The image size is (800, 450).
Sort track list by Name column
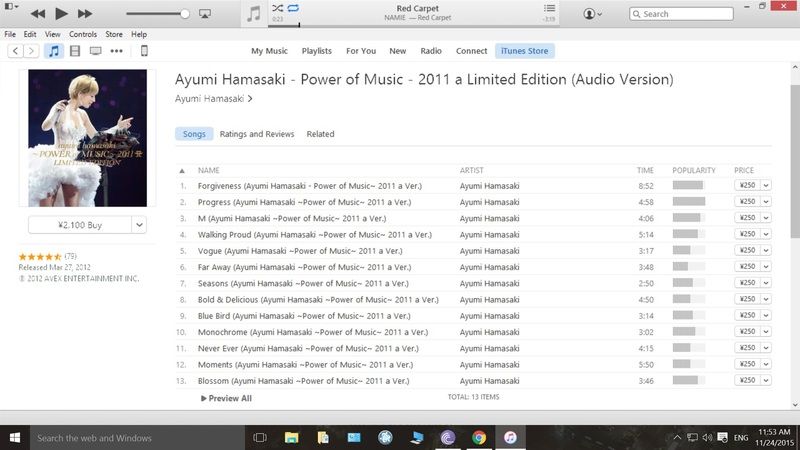(x=209, y=170)
